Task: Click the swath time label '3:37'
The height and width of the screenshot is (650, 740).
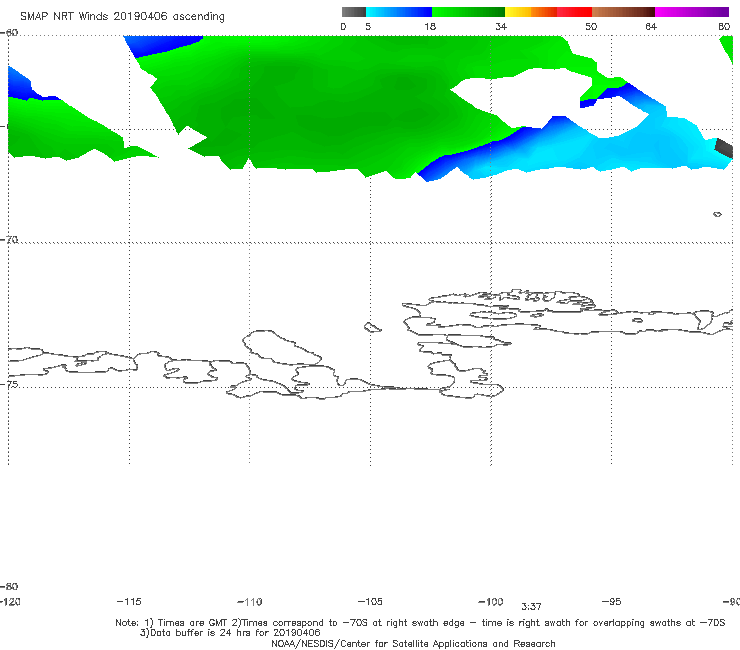Action: click(x=531, y=607)
